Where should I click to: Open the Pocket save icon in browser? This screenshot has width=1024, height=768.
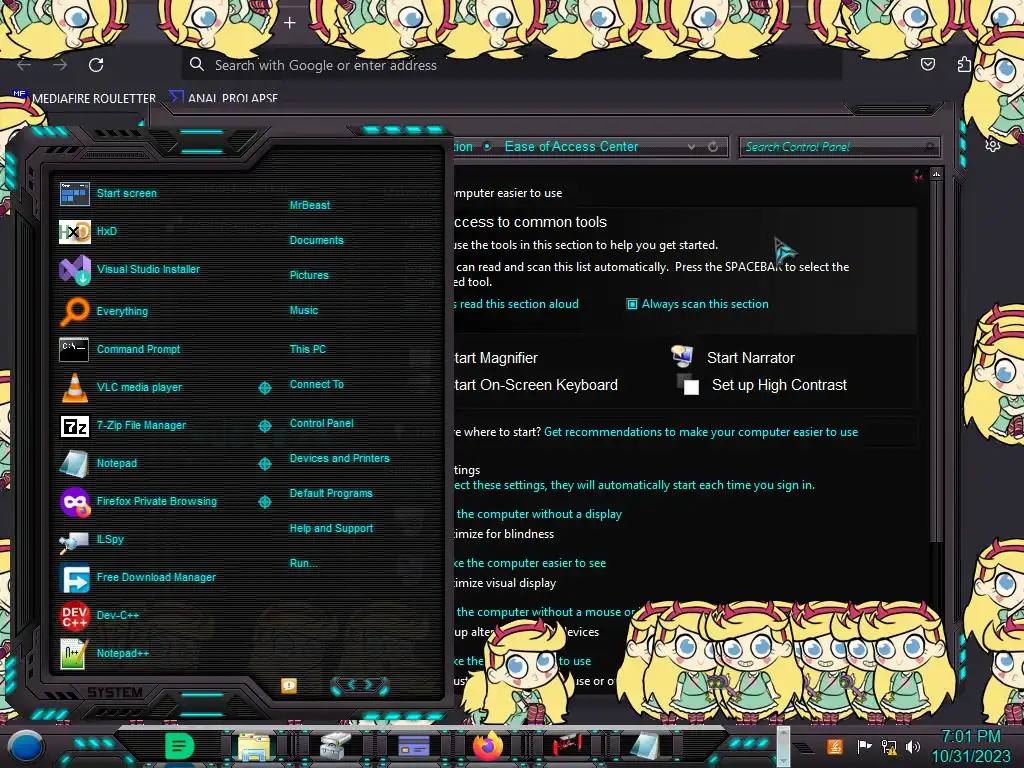(927, 64)
